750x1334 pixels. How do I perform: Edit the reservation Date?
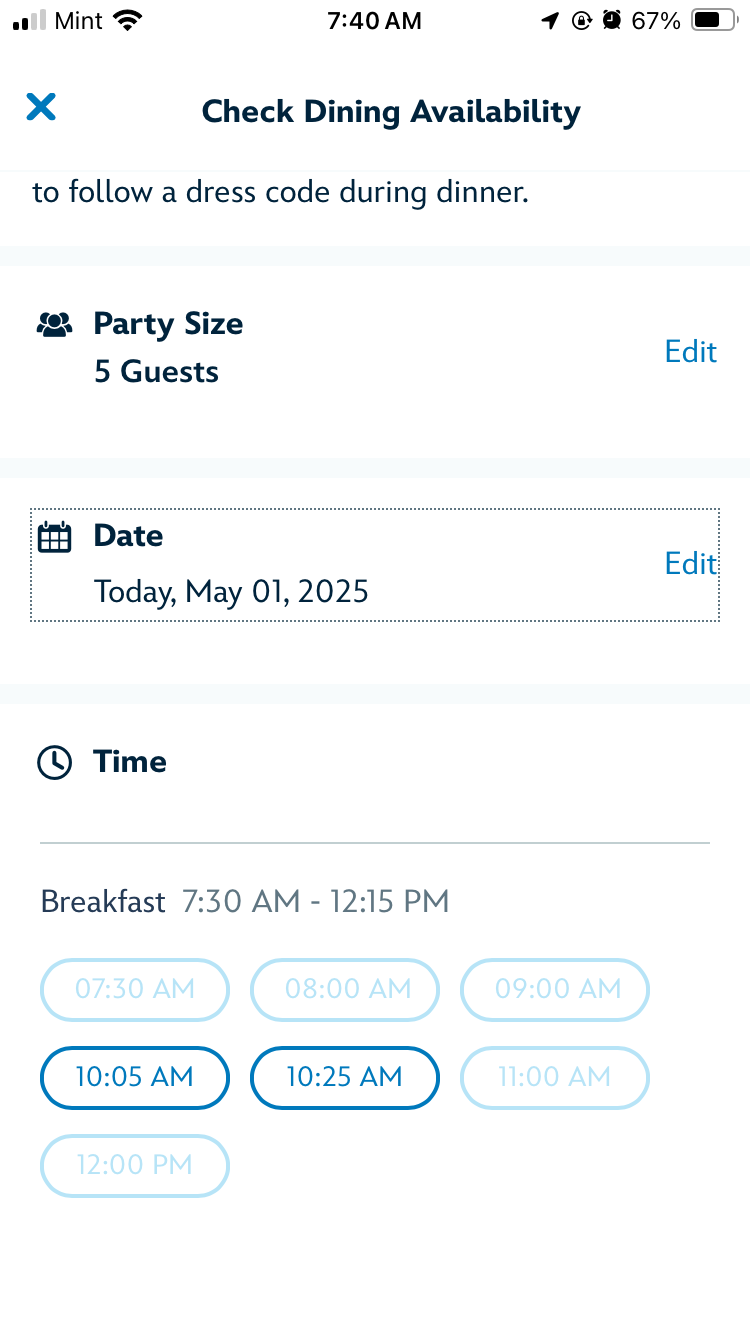tap(690, 563)
